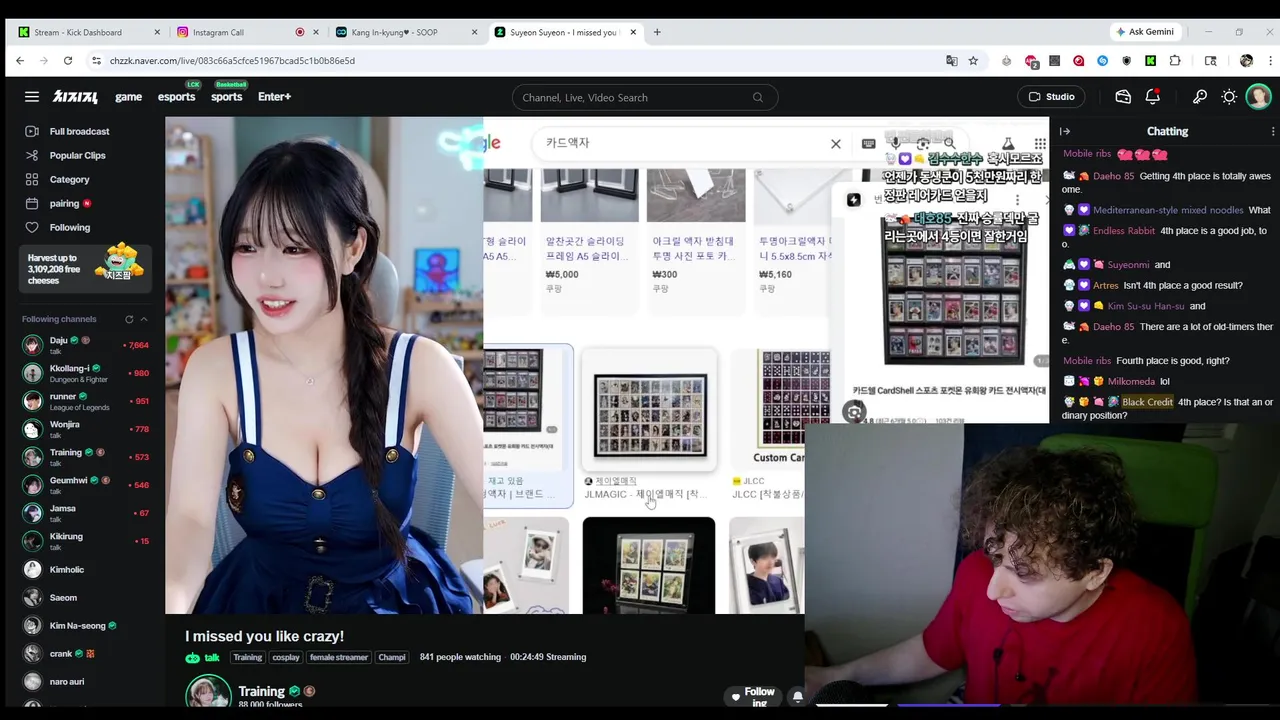Open the profile avatar menu in the header
The height and width of the screenshot is (720, 1280).
(x=1258, y=97)
